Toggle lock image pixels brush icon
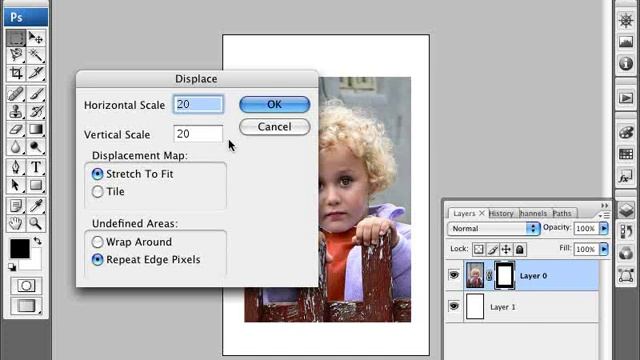 pos(493,249)
